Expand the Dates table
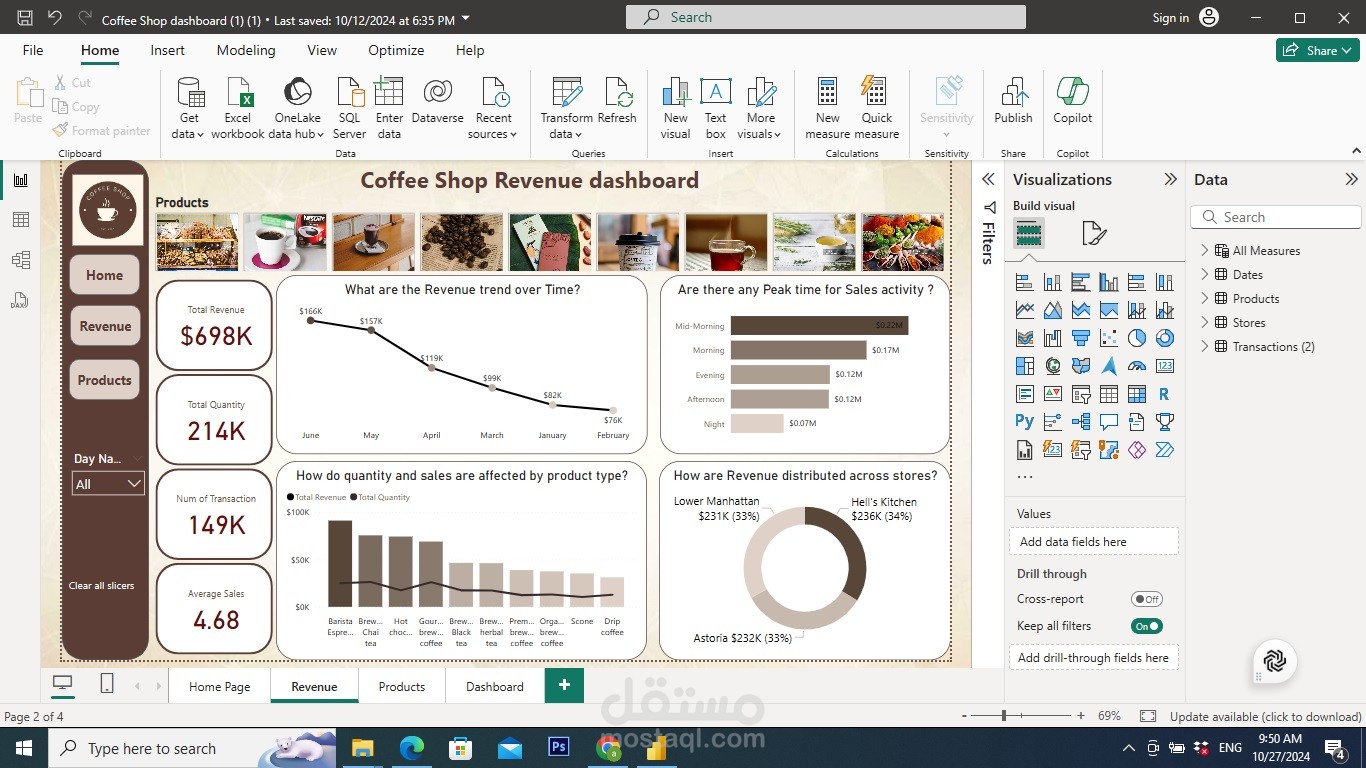Viewport: 1366px width, 768px height. click(1205, 275)
